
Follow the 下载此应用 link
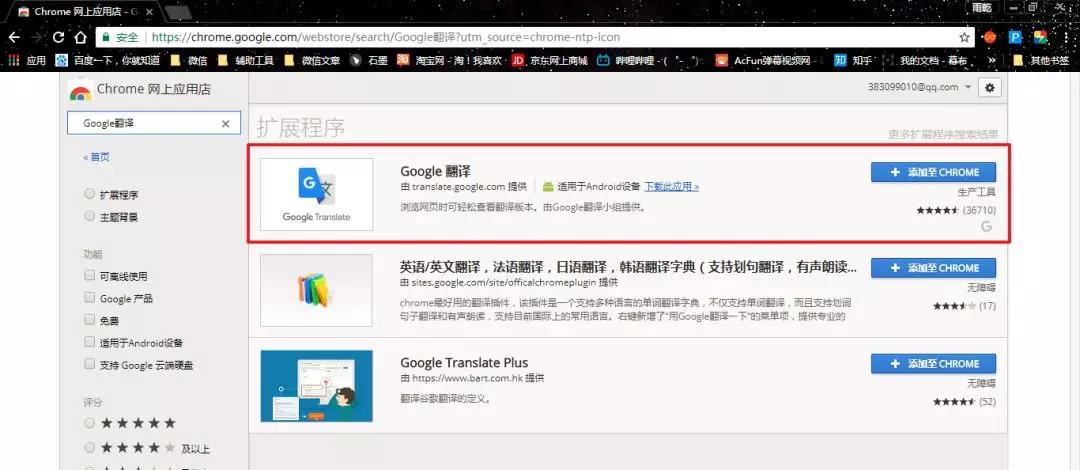click(672, 187)
